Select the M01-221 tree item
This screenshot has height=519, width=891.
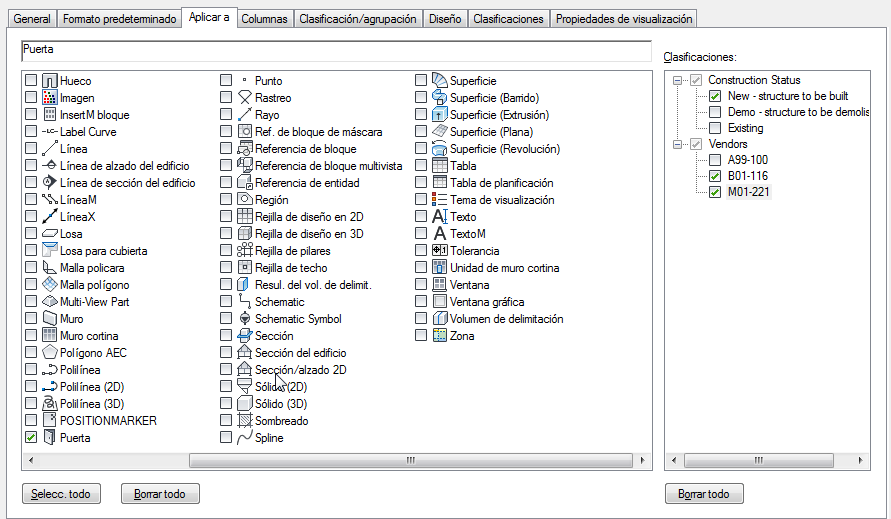(x=749, y=192)
